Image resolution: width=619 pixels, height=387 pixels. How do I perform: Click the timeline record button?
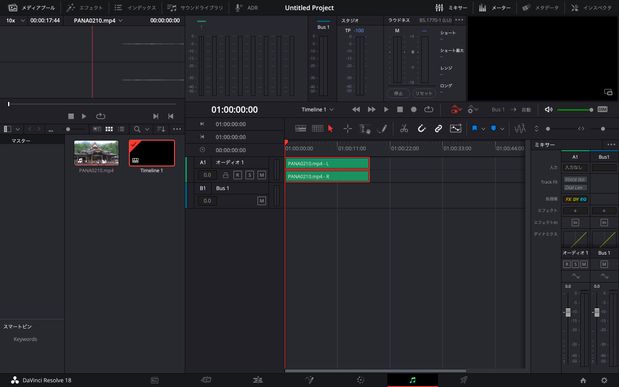click(x=414, y=109)
